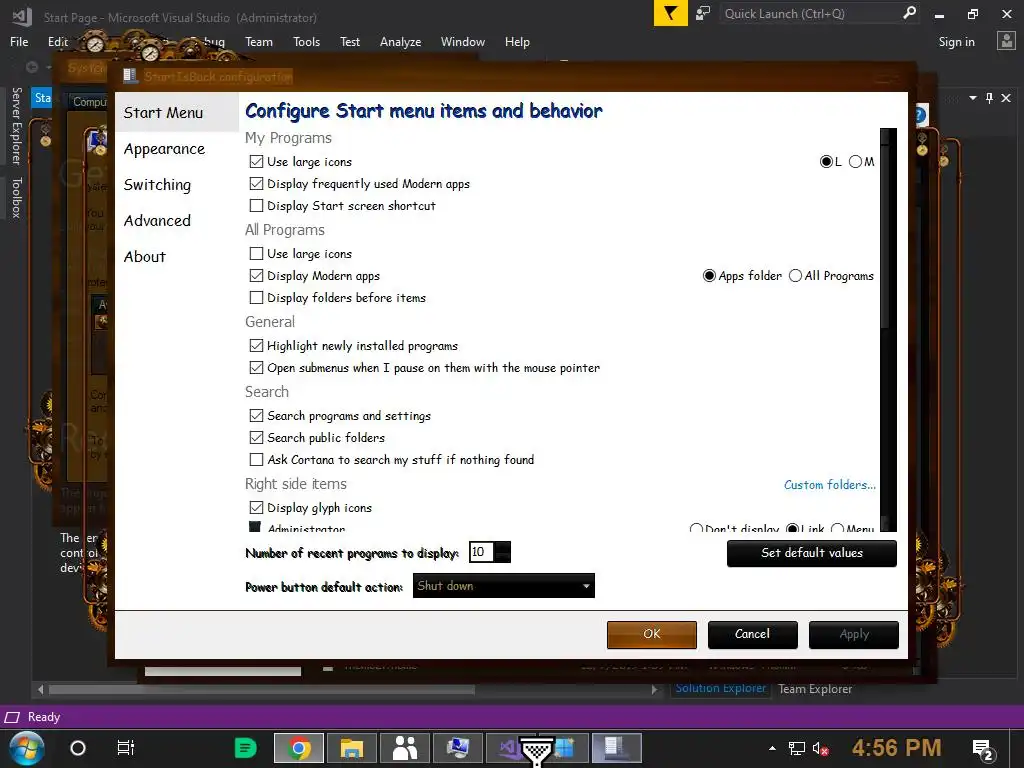The image size is (1024, 768).
Task: Click the Ready status bar icon
Action: pos(12,717)
